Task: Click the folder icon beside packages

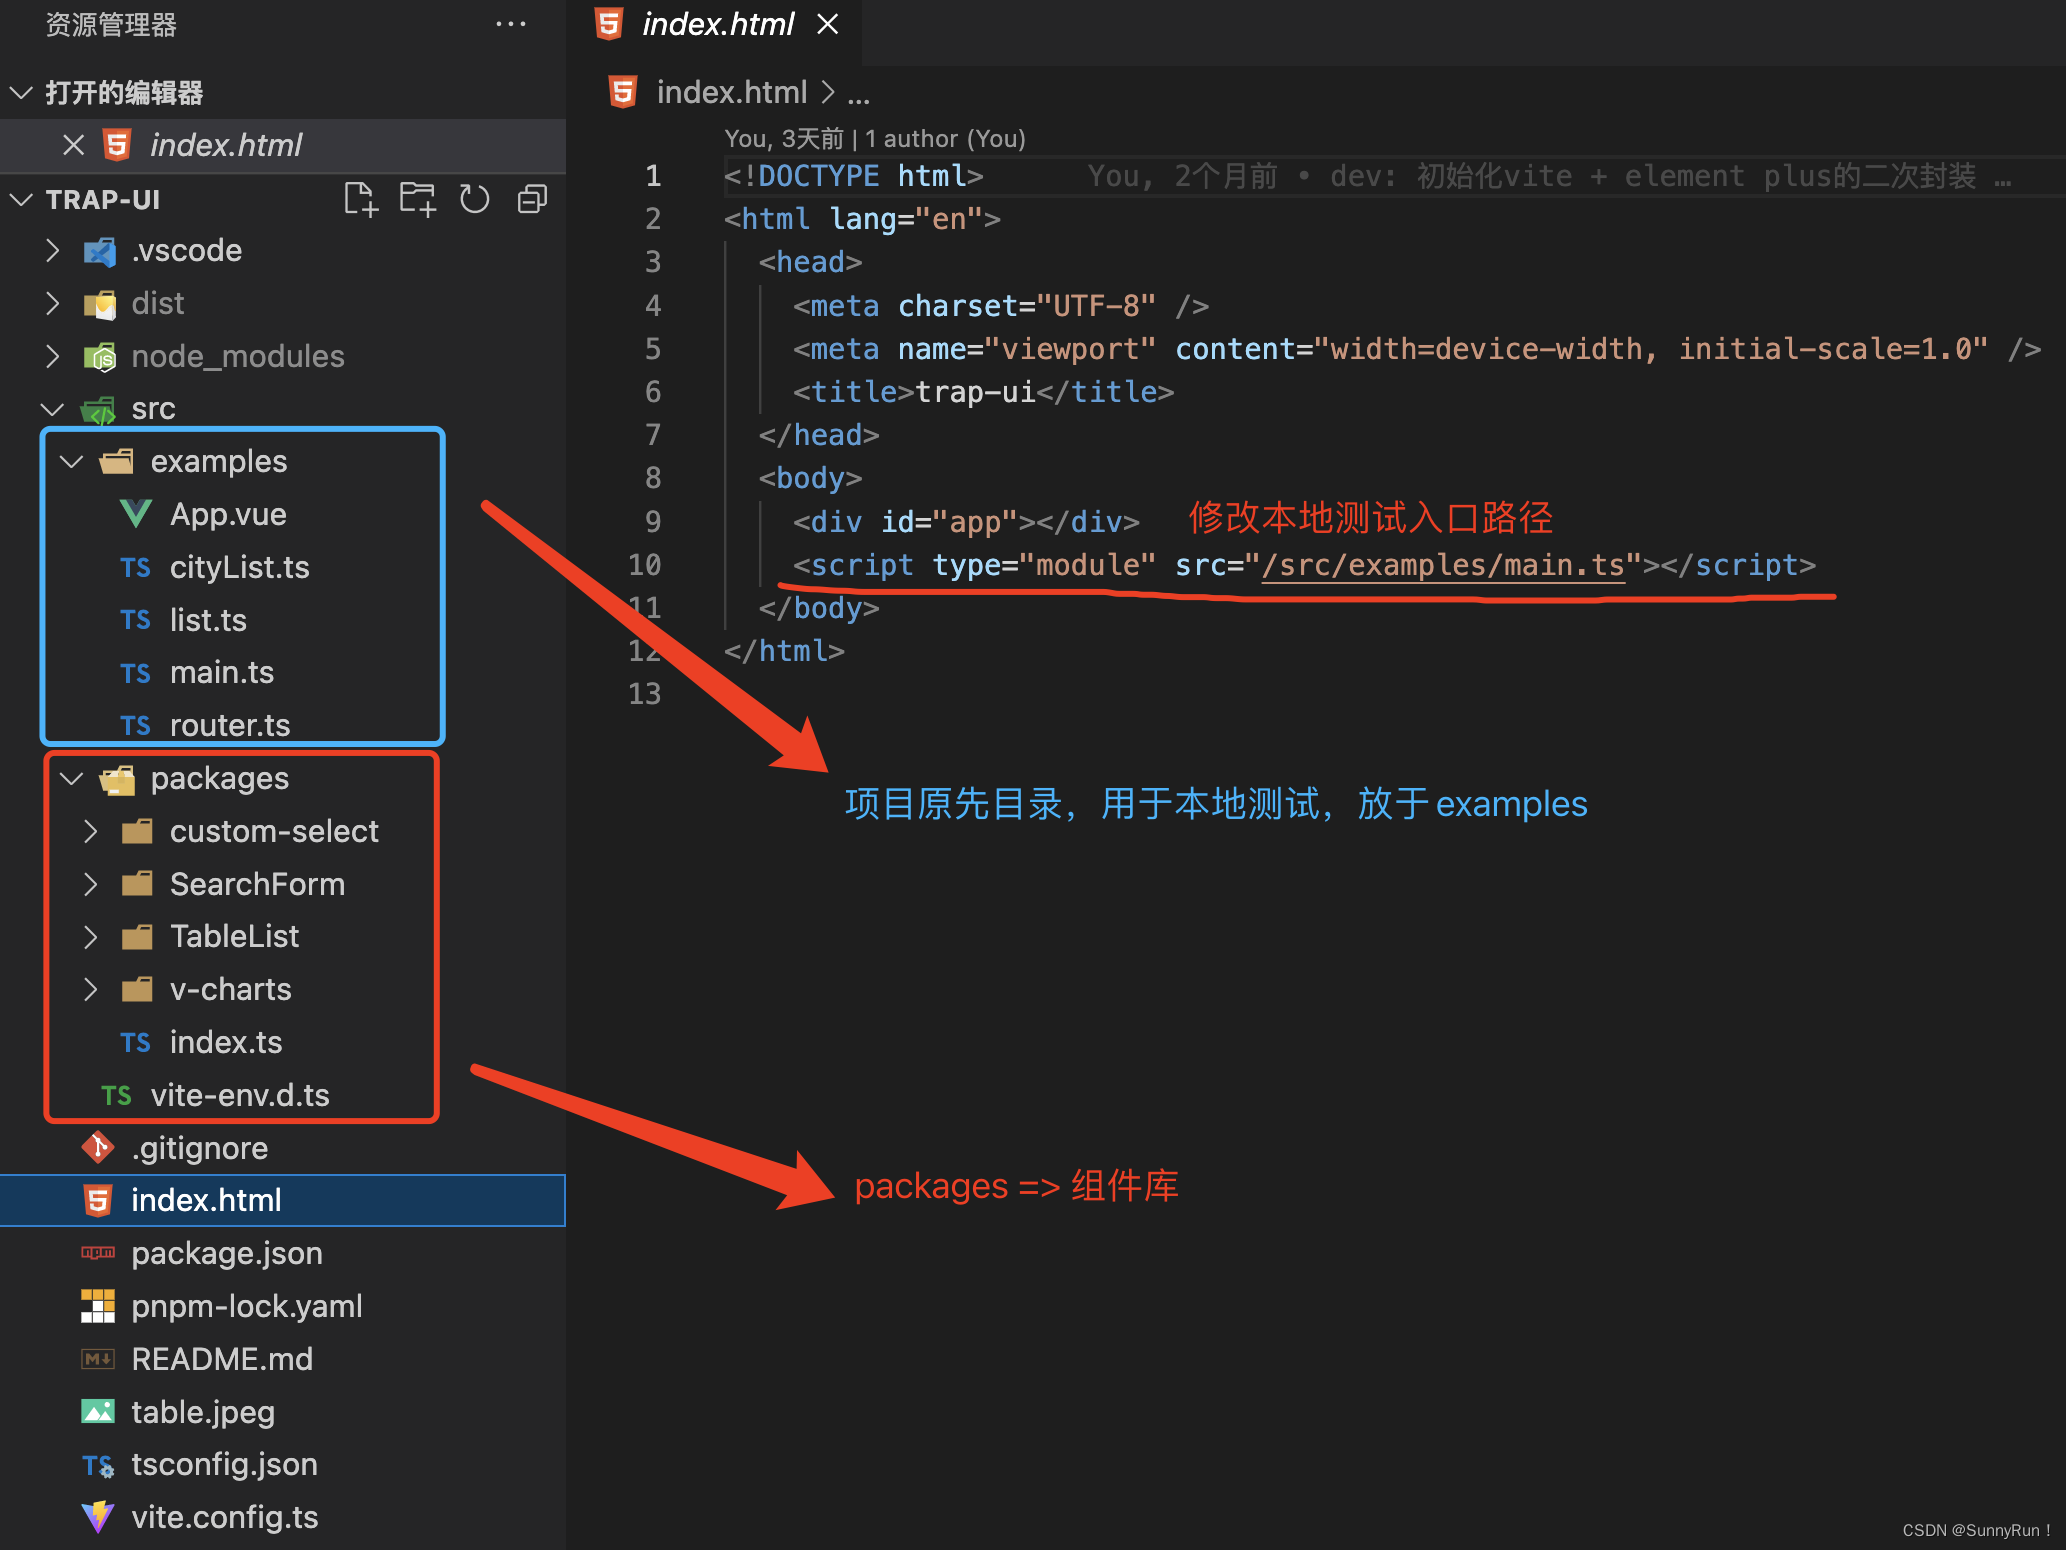Action: point(117,779)
